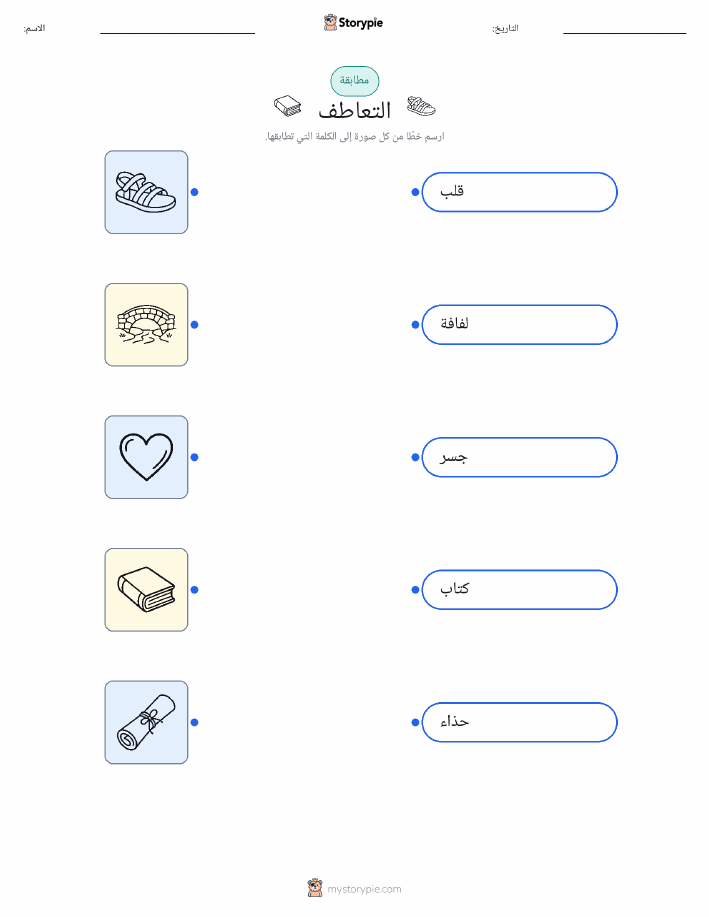The width and height of the screenshot is (709, 917).
Task: Select the word box قلب
Action: pos(519,192)
